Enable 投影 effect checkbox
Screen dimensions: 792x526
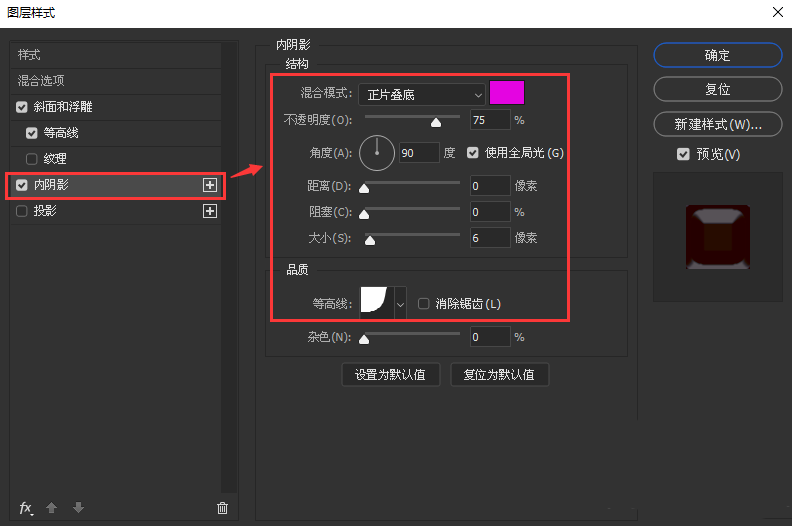pyautogui.click(x=22, y=211)
